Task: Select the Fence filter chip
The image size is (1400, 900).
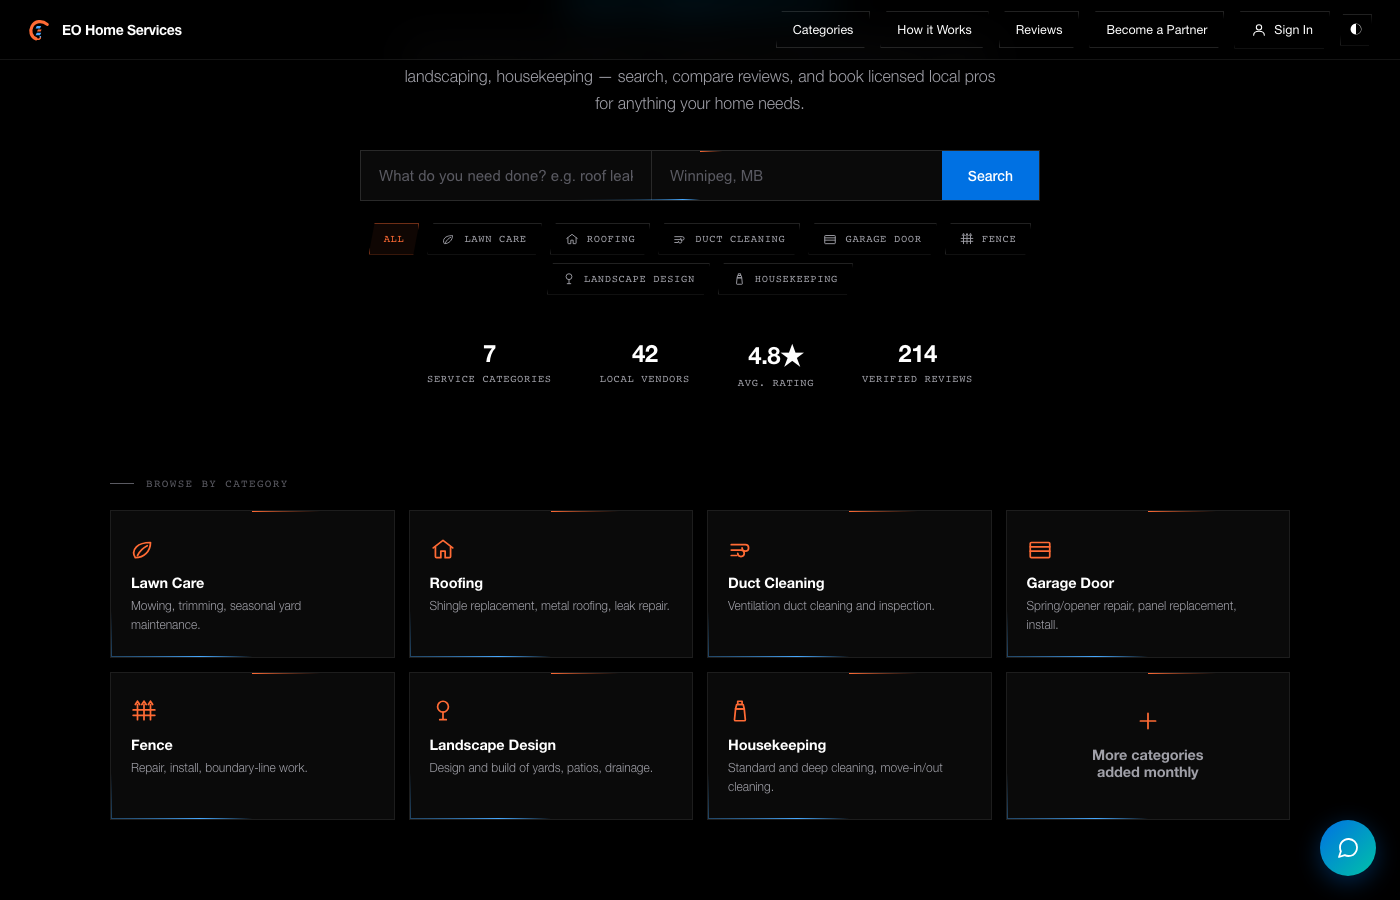Action: coord(988,239)
